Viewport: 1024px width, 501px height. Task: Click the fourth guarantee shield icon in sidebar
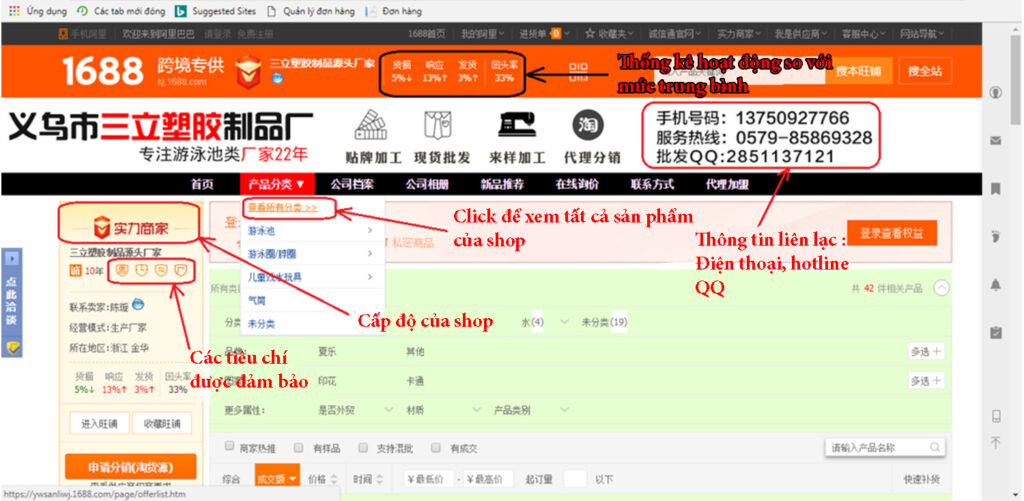182,270
